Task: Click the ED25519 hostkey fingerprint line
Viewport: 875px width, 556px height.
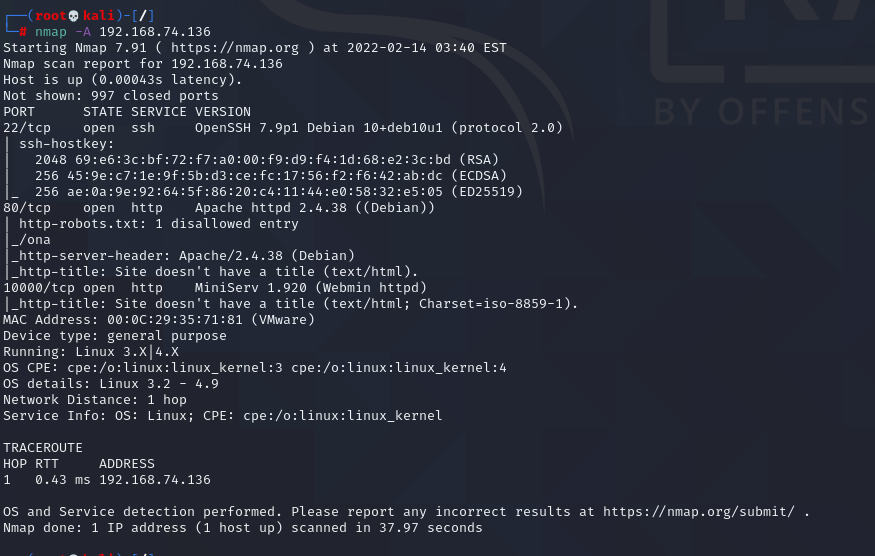Action: tap(278, 192)
